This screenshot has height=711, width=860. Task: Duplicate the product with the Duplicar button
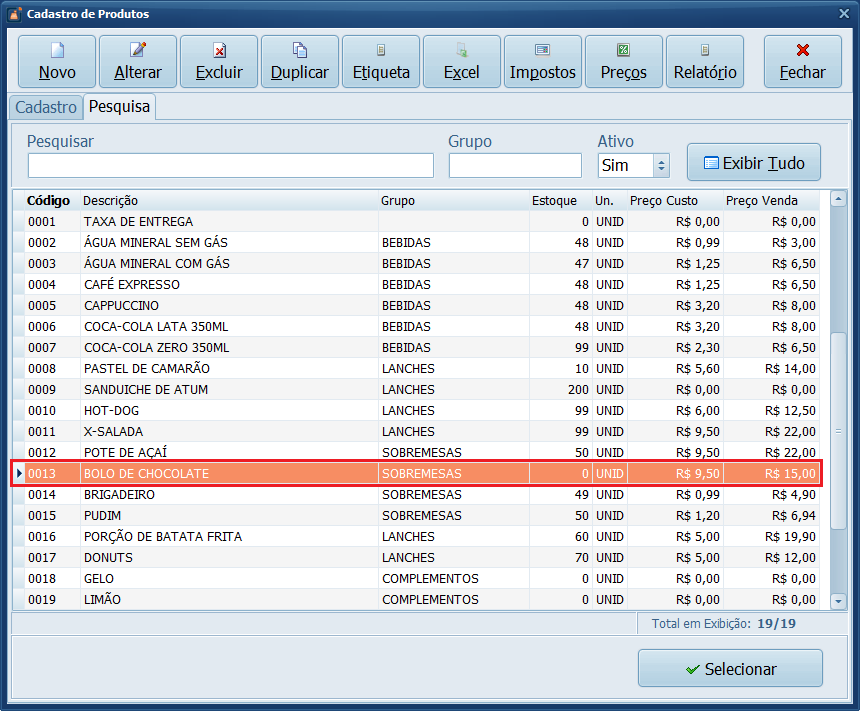pos(300,61)
